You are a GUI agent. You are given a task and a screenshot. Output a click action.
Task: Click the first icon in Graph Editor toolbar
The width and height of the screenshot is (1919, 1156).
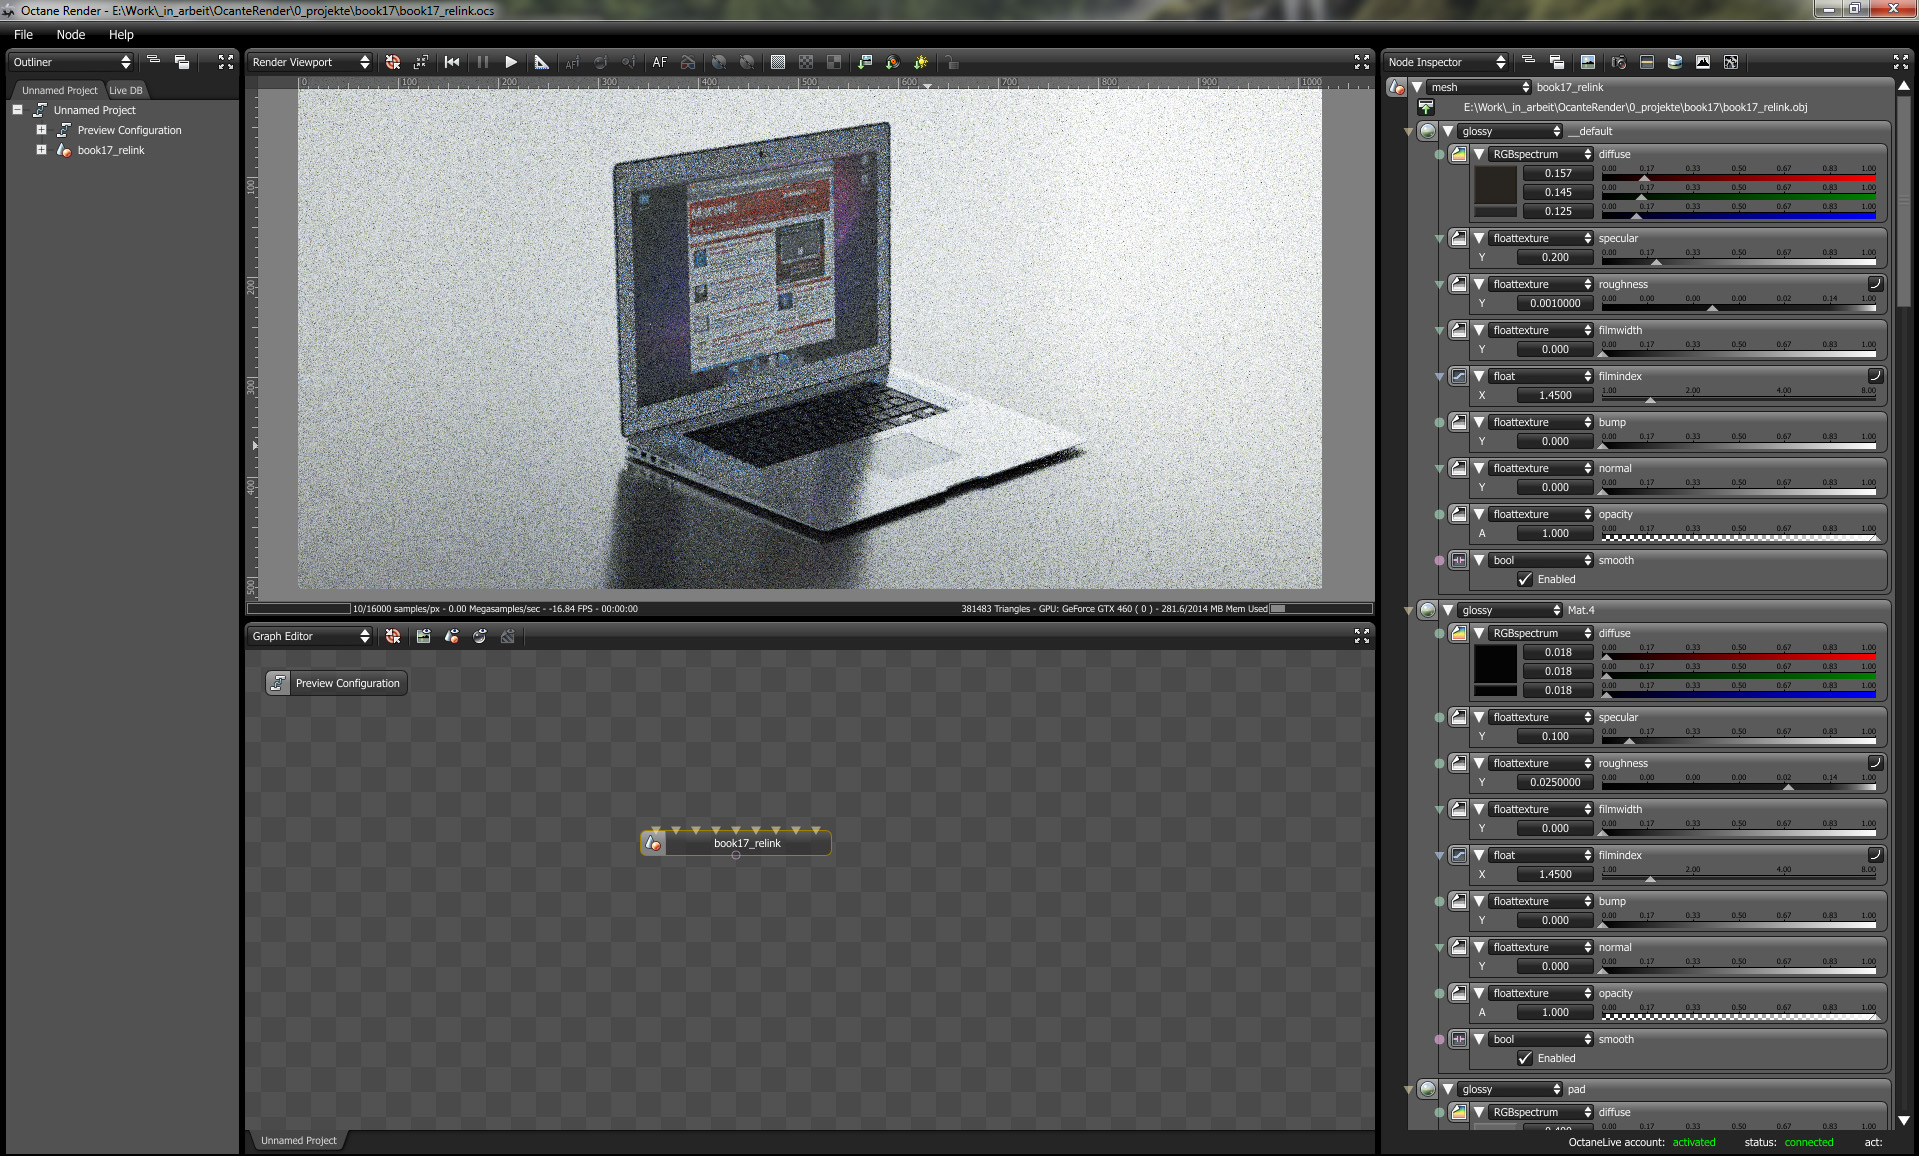tap(393, 636)
